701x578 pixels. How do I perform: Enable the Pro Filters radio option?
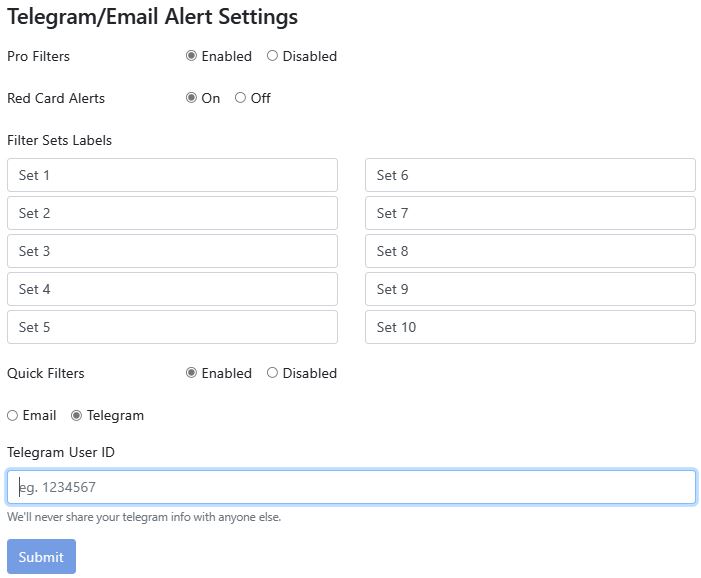[x=191, y=57]
